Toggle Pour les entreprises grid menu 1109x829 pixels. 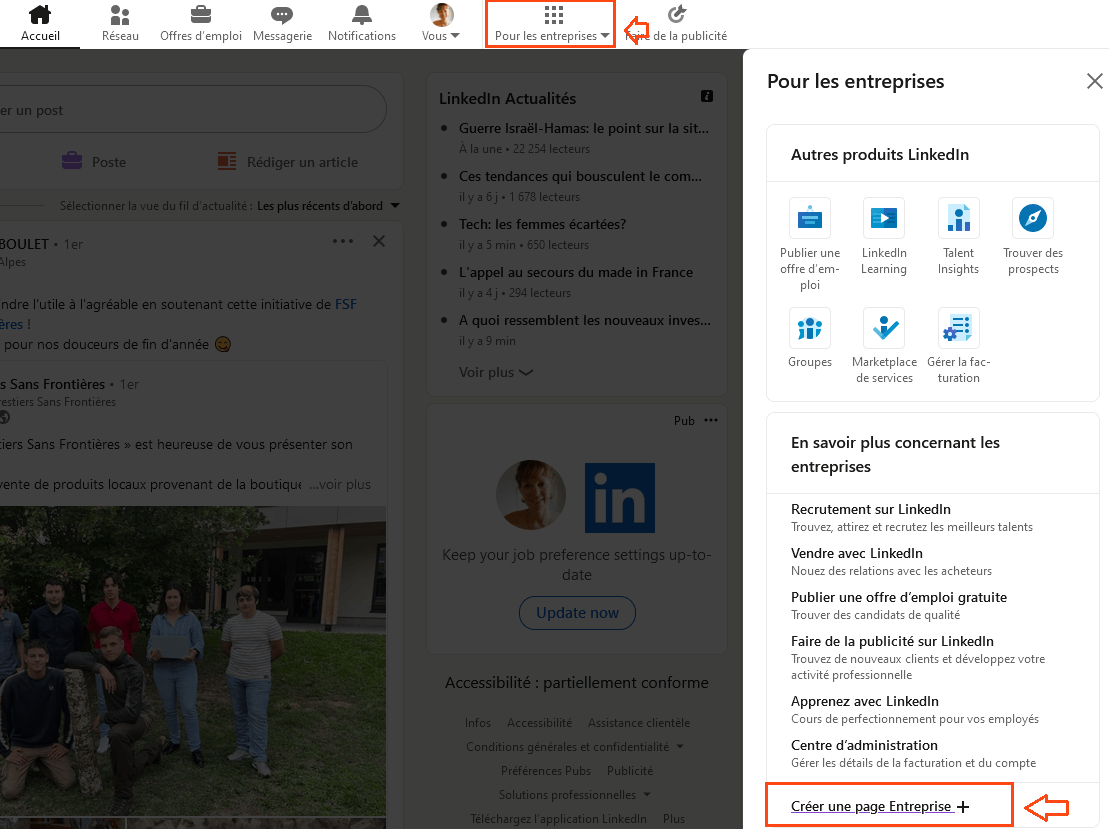(x=552, y=23)
